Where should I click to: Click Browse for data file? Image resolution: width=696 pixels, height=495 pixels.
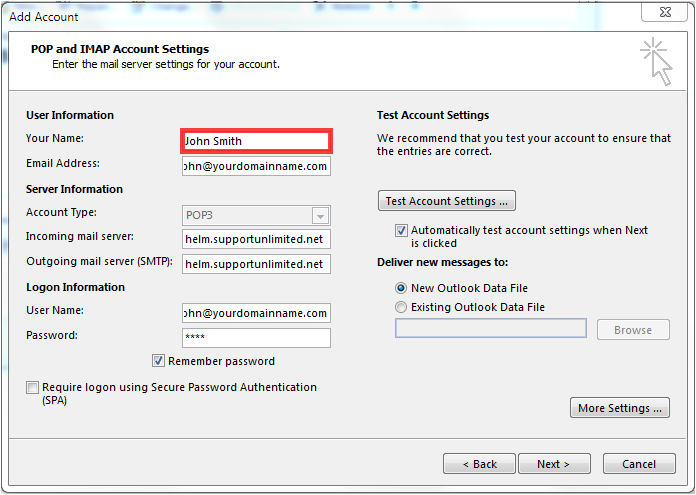tap(633, 330)
